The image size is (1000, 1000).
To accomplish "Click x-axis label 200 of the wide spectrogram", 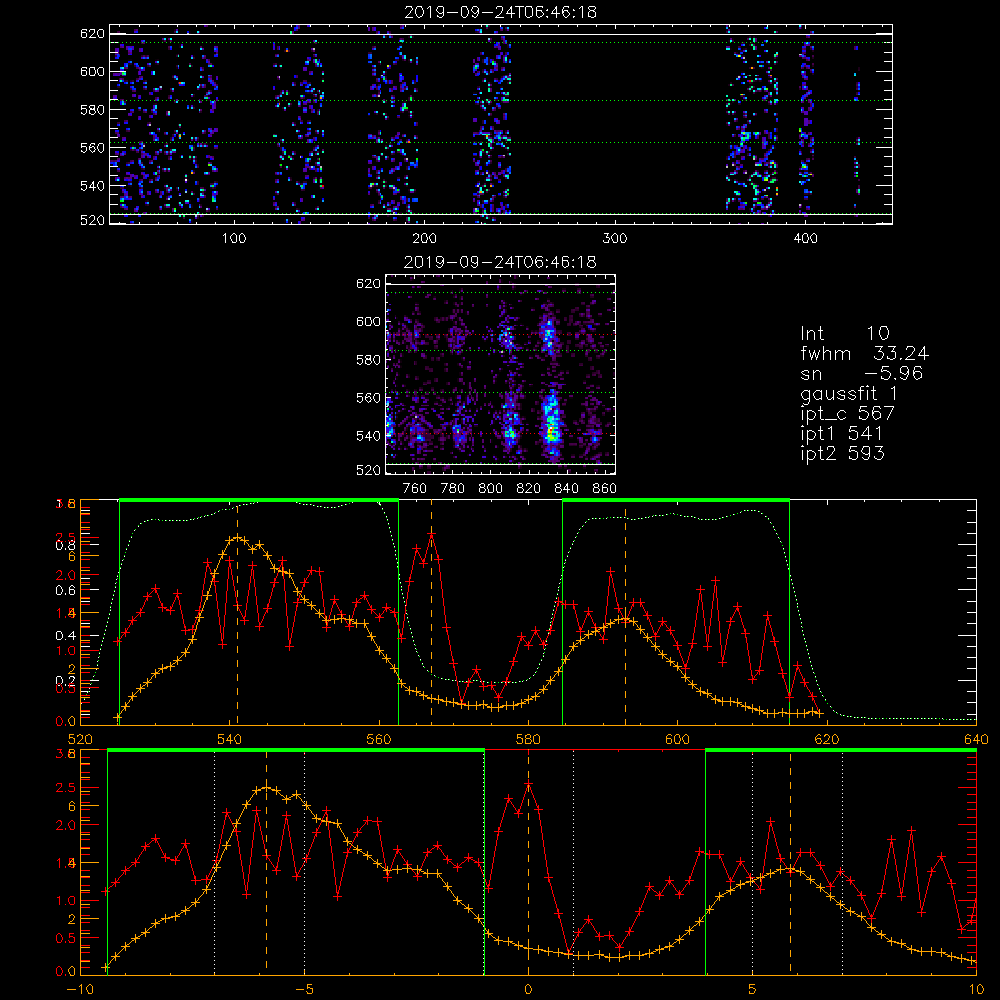I will 424,239.
